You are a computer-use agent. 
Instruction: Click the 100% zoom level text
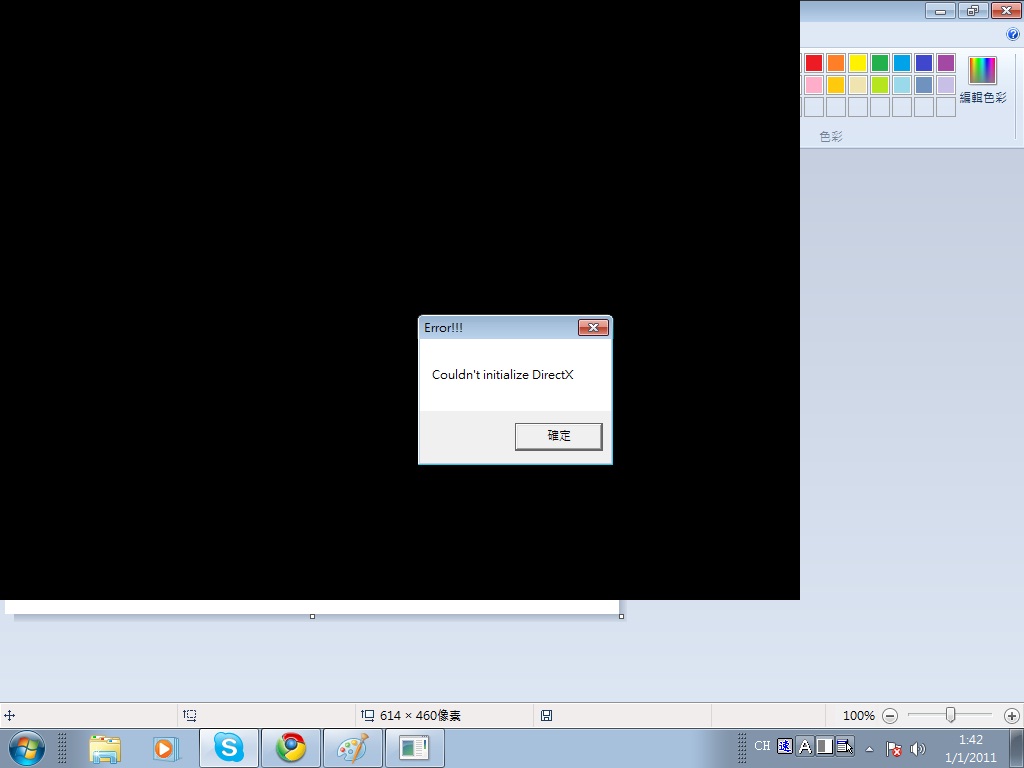(x=858, y=716)
